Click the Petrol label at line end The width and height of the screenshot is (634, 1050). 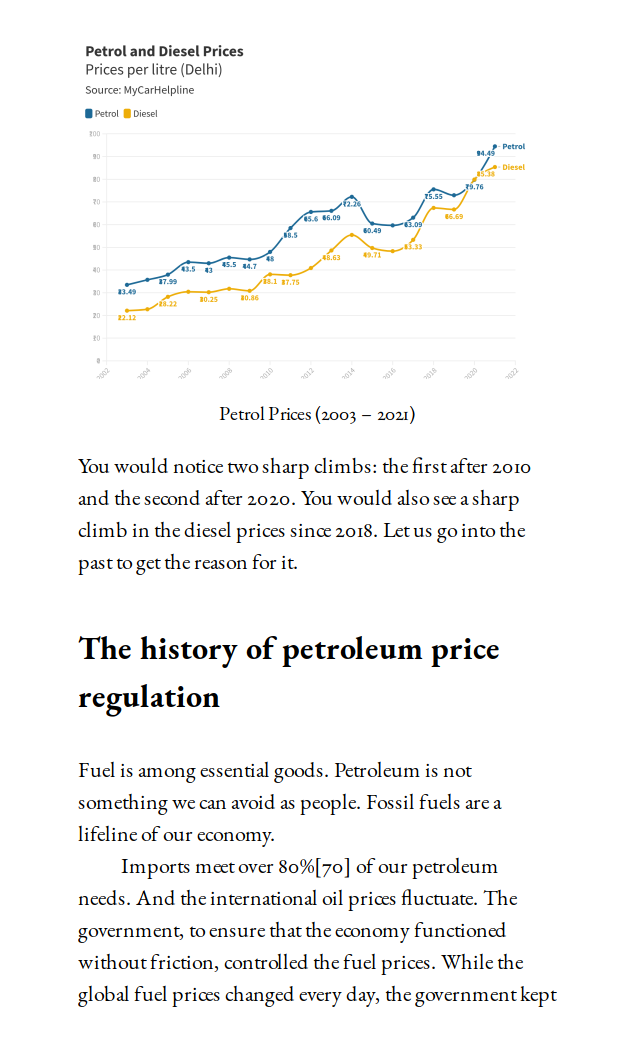pos(513,147)
